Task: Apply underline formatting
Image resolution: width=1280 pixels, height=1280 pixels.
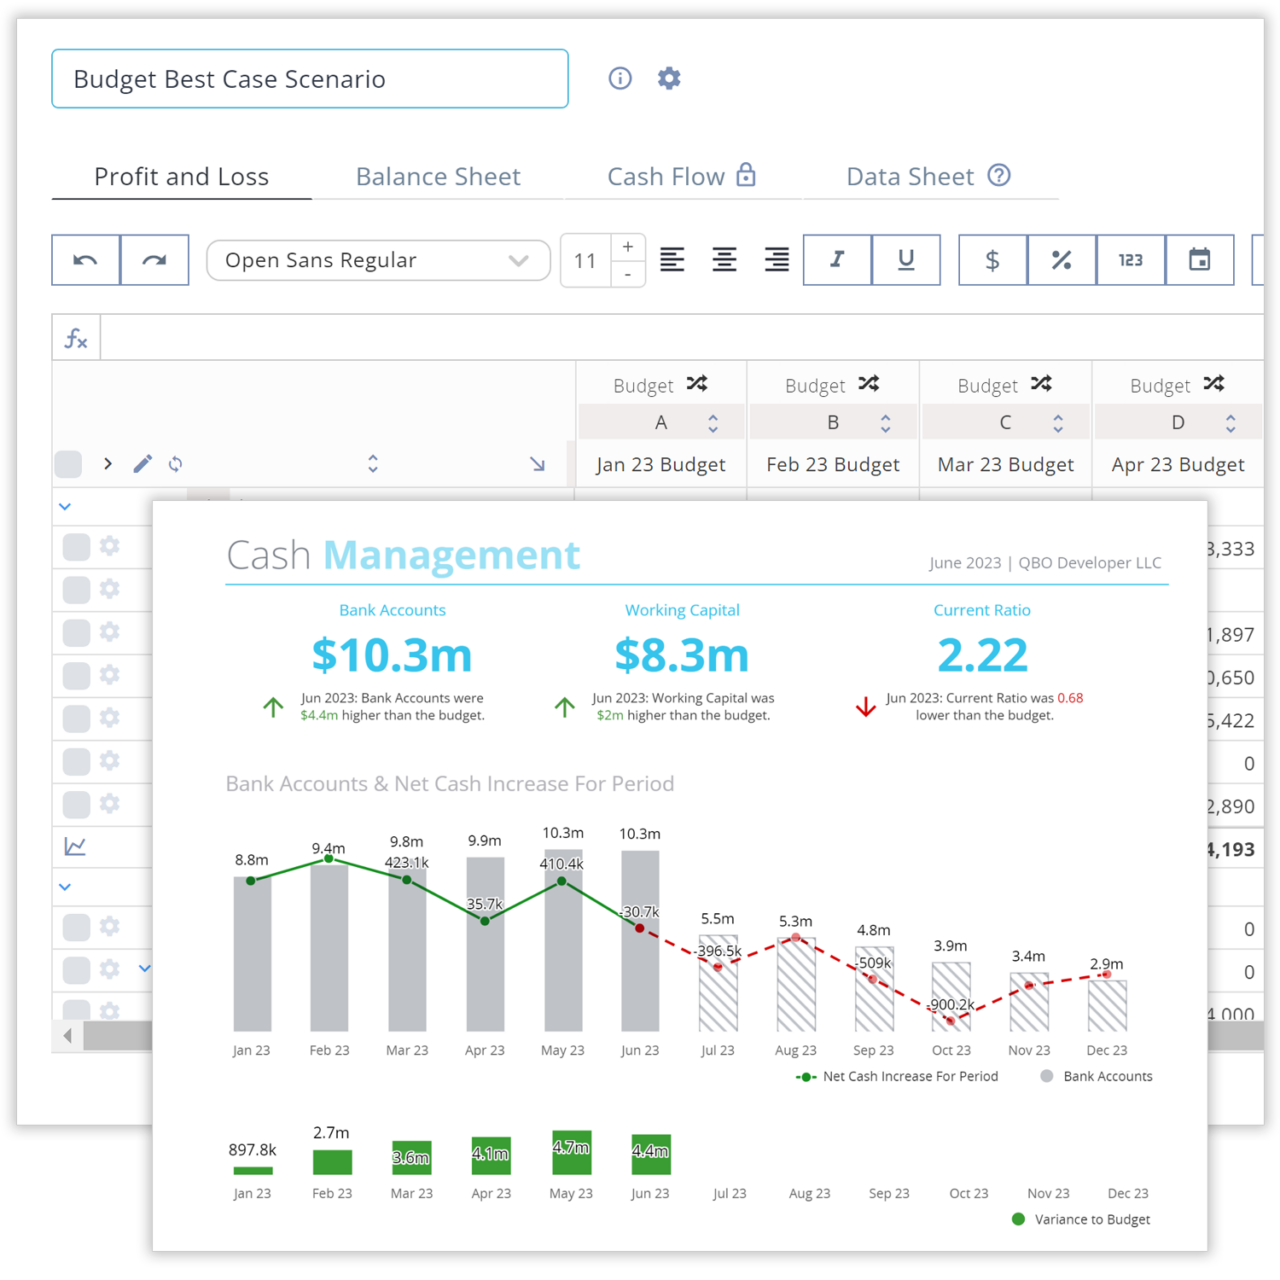Action: coord(906,260)
